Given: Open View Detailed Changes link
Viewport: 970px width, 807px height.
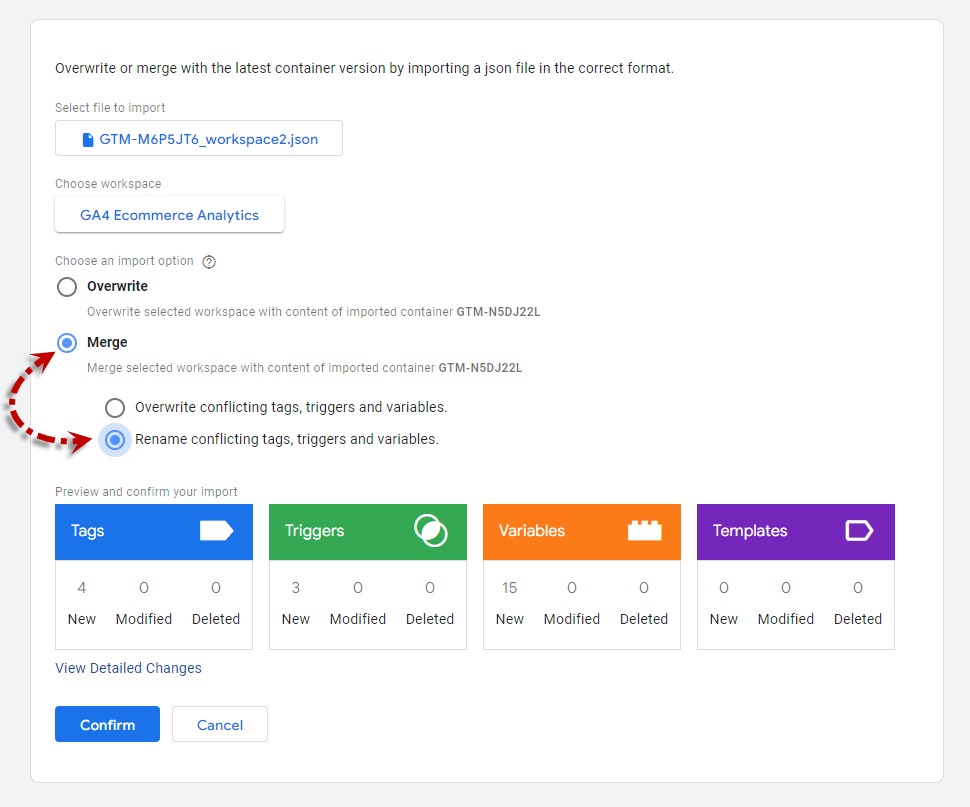Looking at the screenshot, I should (128, 668).
